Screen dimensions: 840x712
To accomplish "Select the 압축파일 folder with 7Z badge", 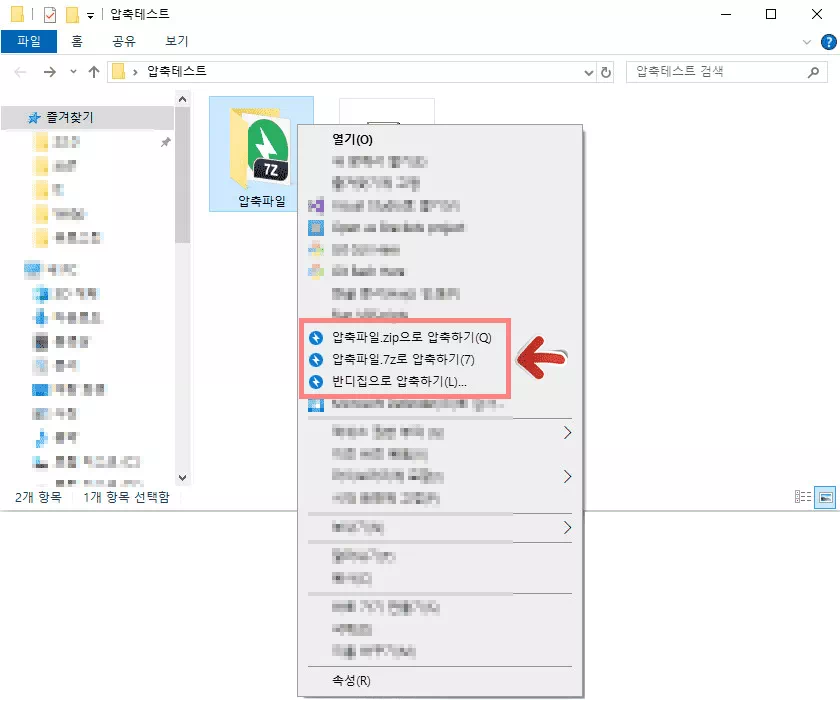I will (x=261, y=150).
